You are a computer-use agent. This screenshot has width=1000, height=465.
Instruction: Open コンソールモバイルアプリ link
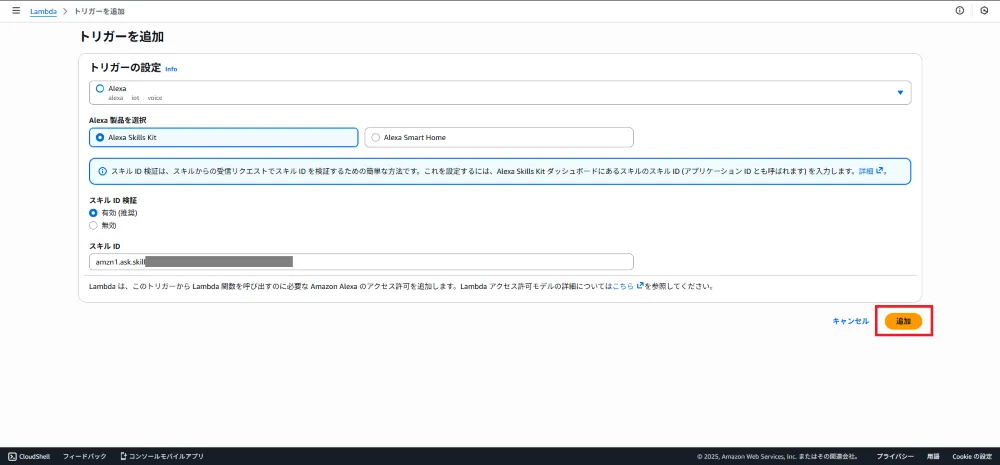click(x=162, y=457)
